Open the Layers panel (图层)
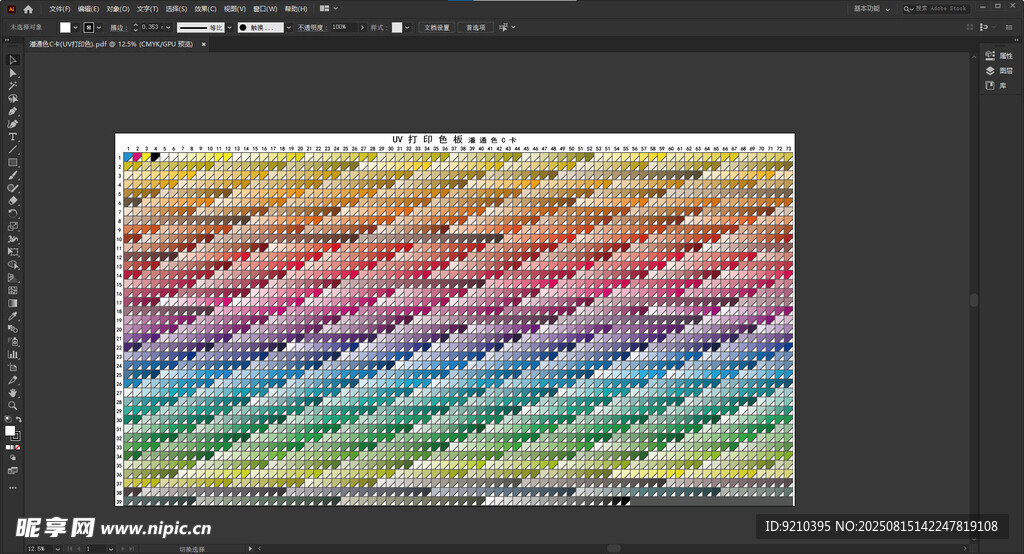The width and height of the screenshot is (1024, 554). tap(999, 71)
